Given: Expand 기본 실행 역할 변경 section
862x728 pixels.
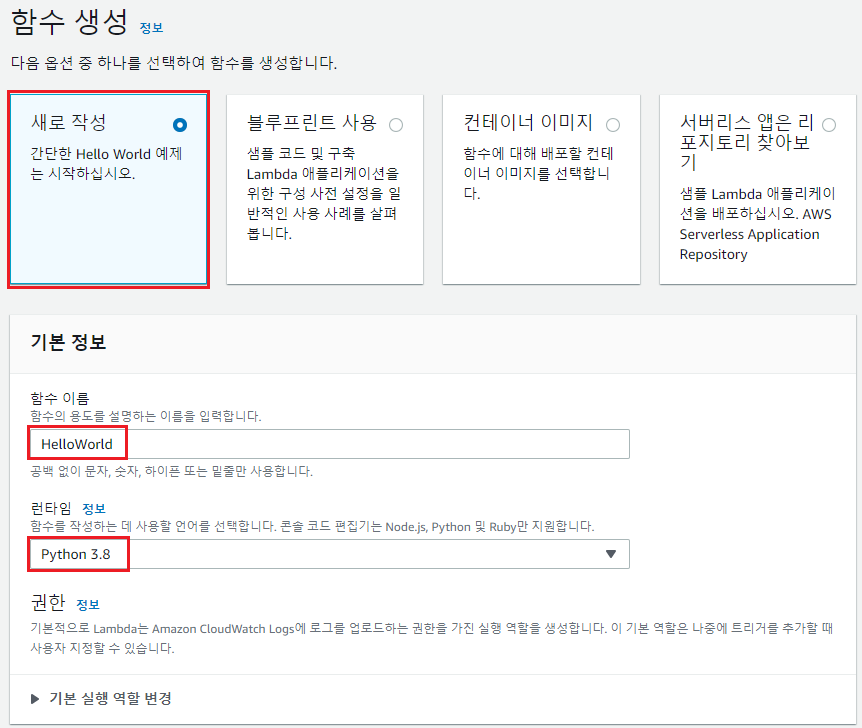Looking at the screenshot, I should (x=35, y=699).
